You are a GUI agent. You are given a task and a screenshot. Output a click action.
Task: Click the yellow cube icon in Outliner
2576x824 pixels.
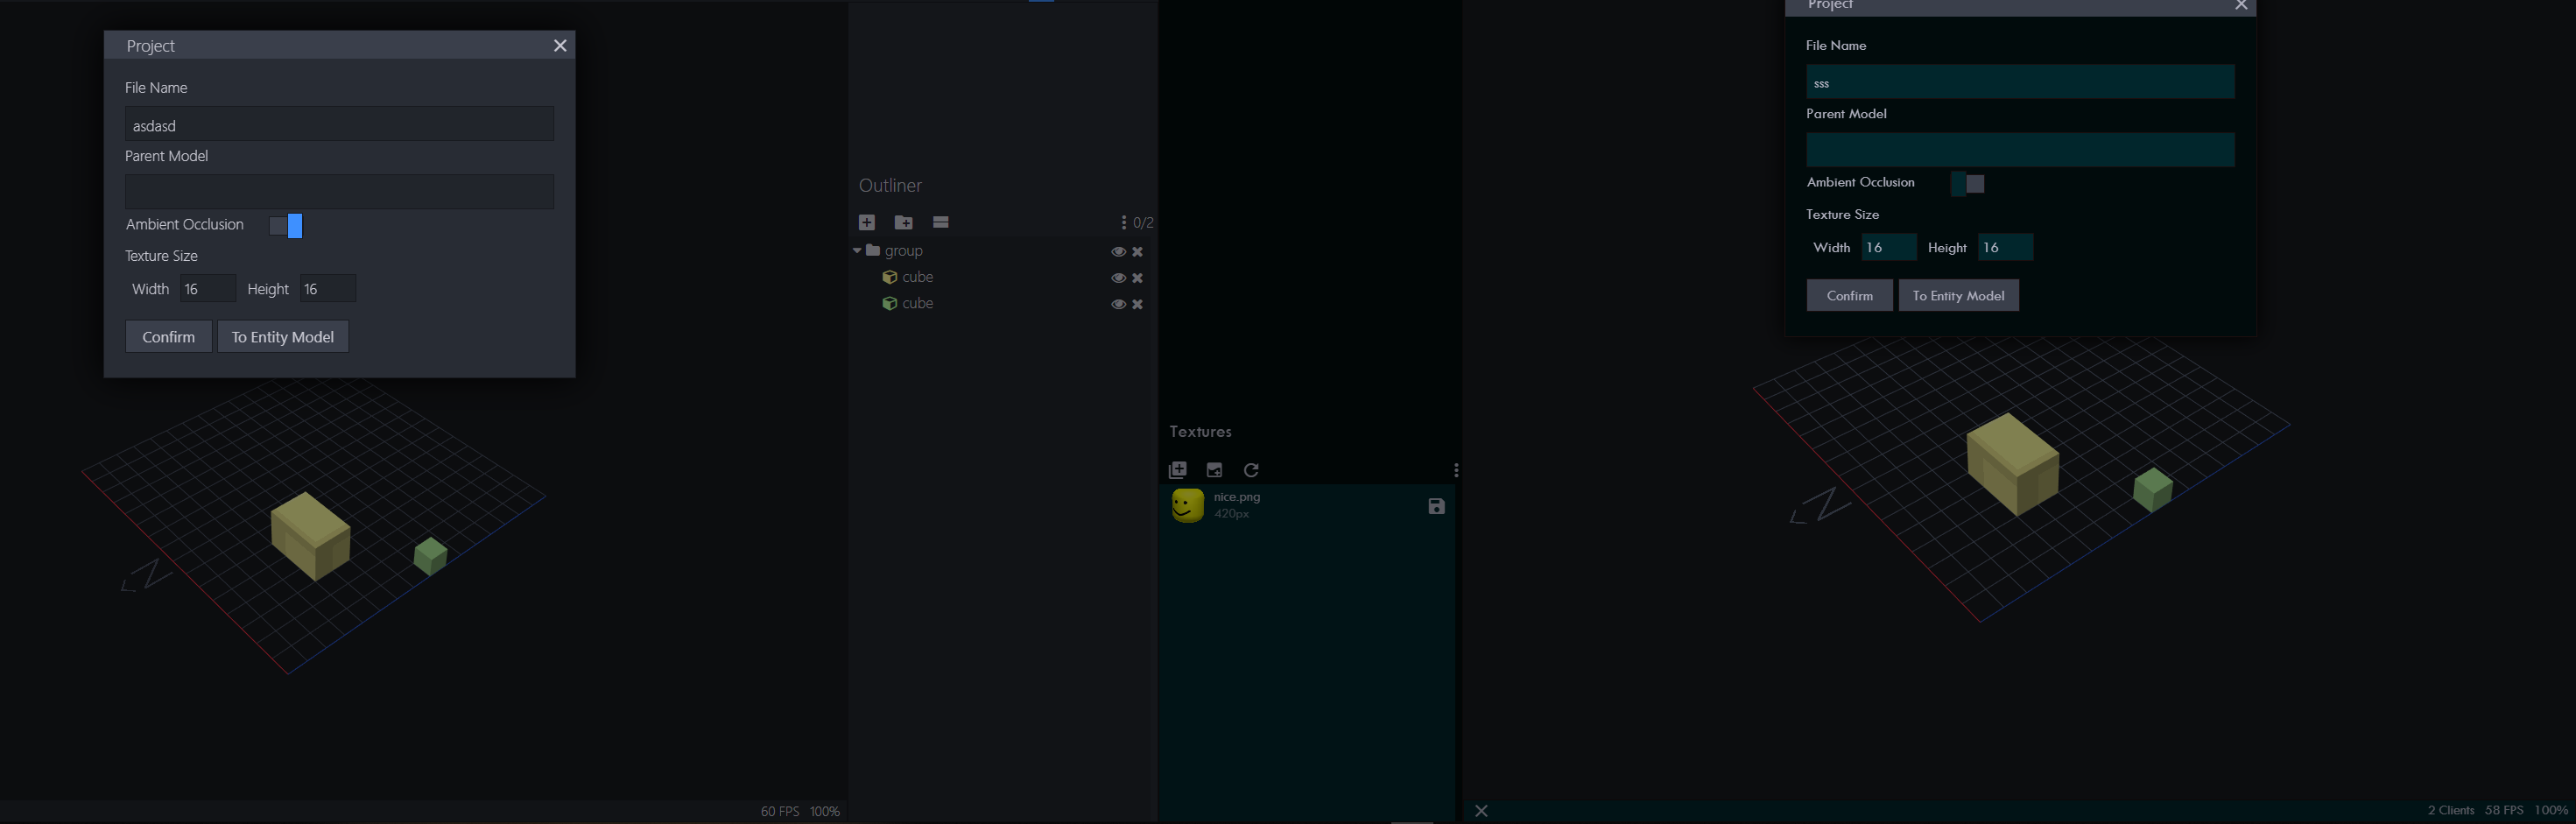coord(889,277)
